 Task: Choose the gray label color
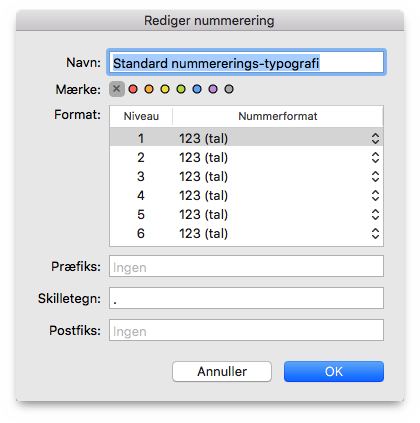click(x=229, y=89)
